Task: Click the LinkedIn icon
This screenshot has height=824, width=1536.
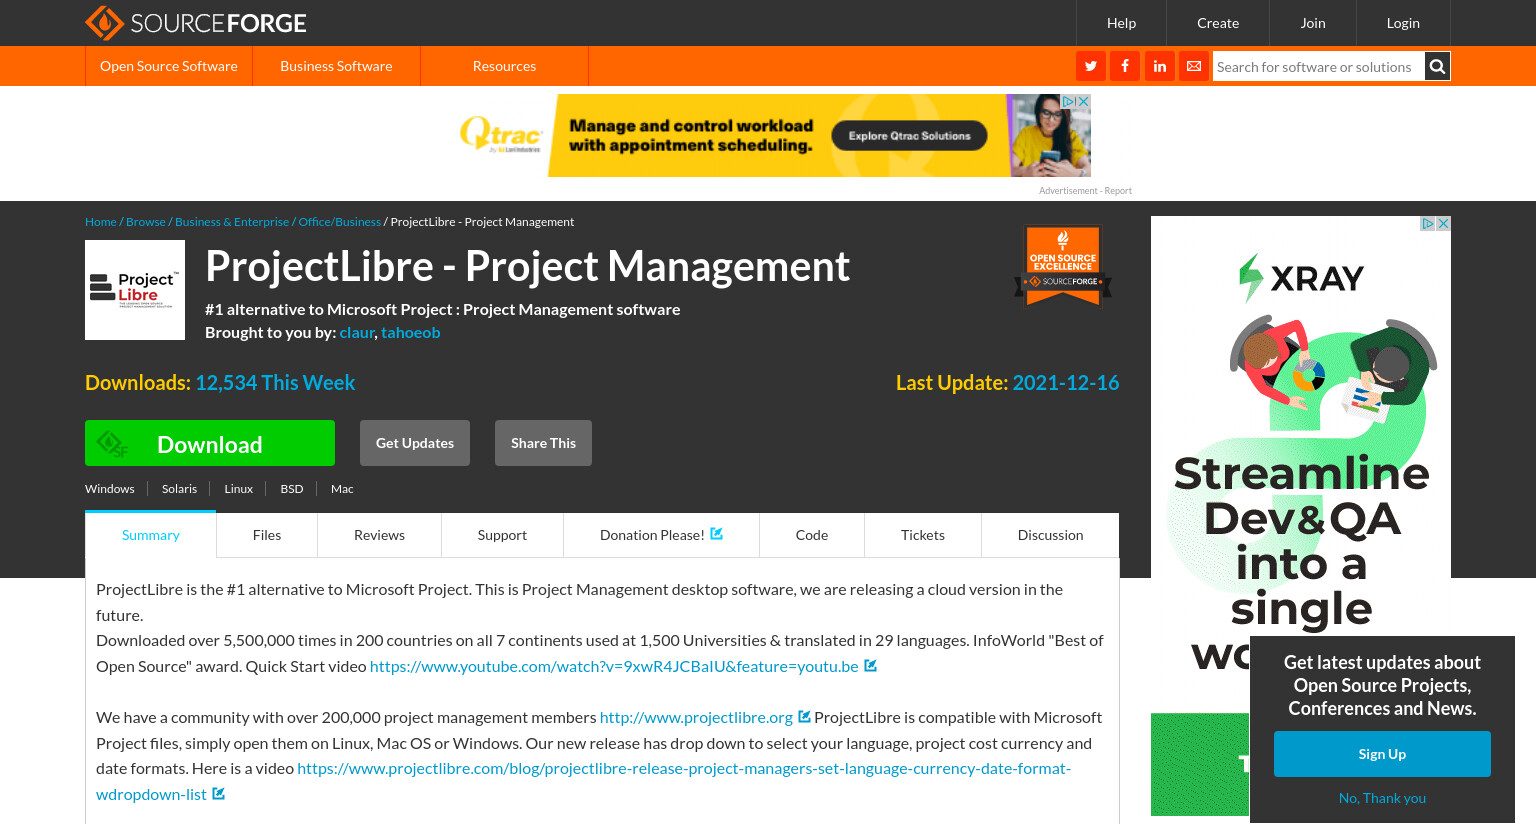Action: coord(1160,66)
